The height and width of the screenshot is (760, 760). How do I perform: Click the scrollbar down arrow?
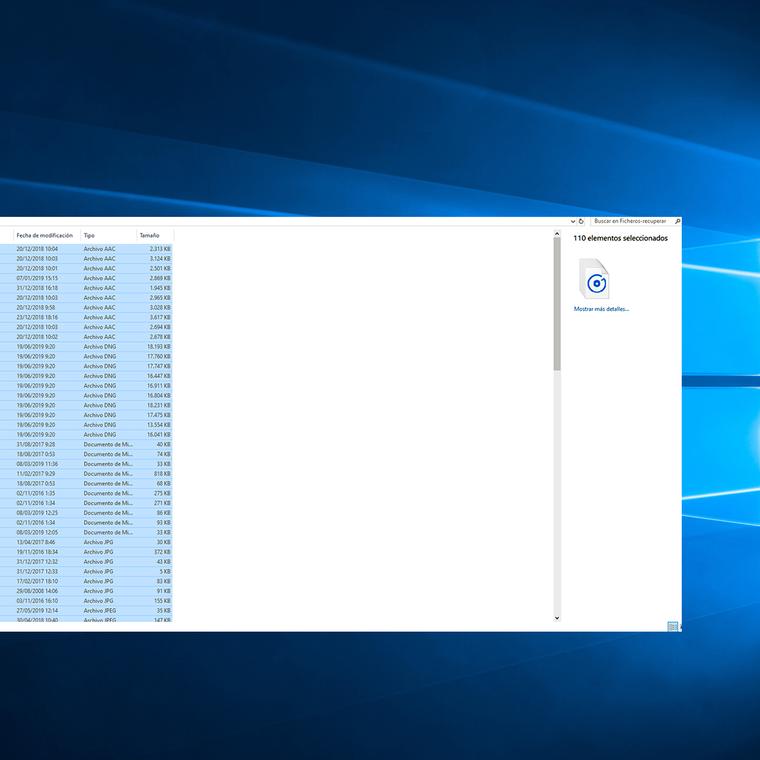coord(557,618)
